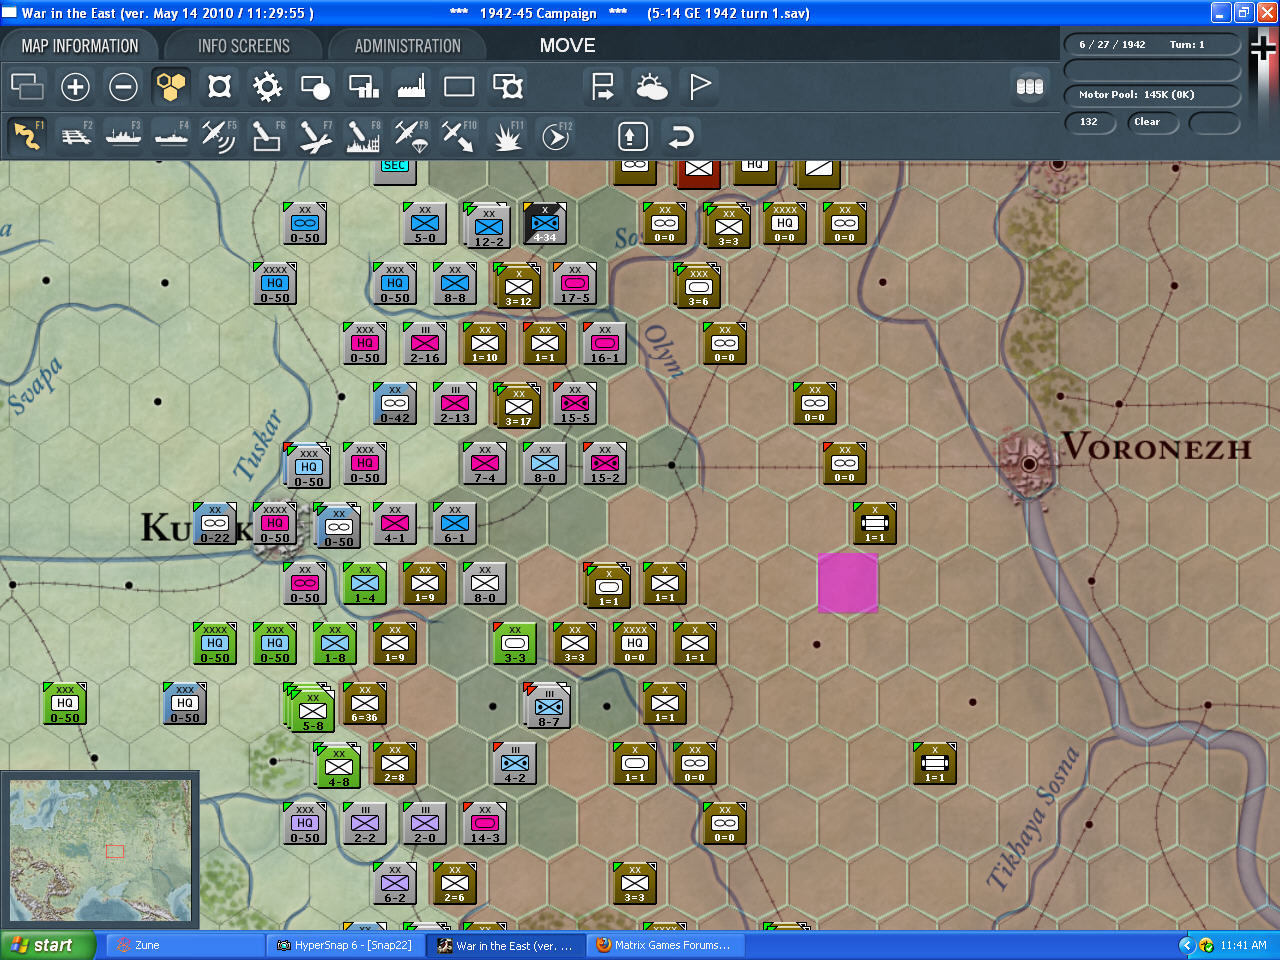Select the F10 air transfer mode
The height and width of the screenshot is (960, 1280).
click(x=459, y=136)
